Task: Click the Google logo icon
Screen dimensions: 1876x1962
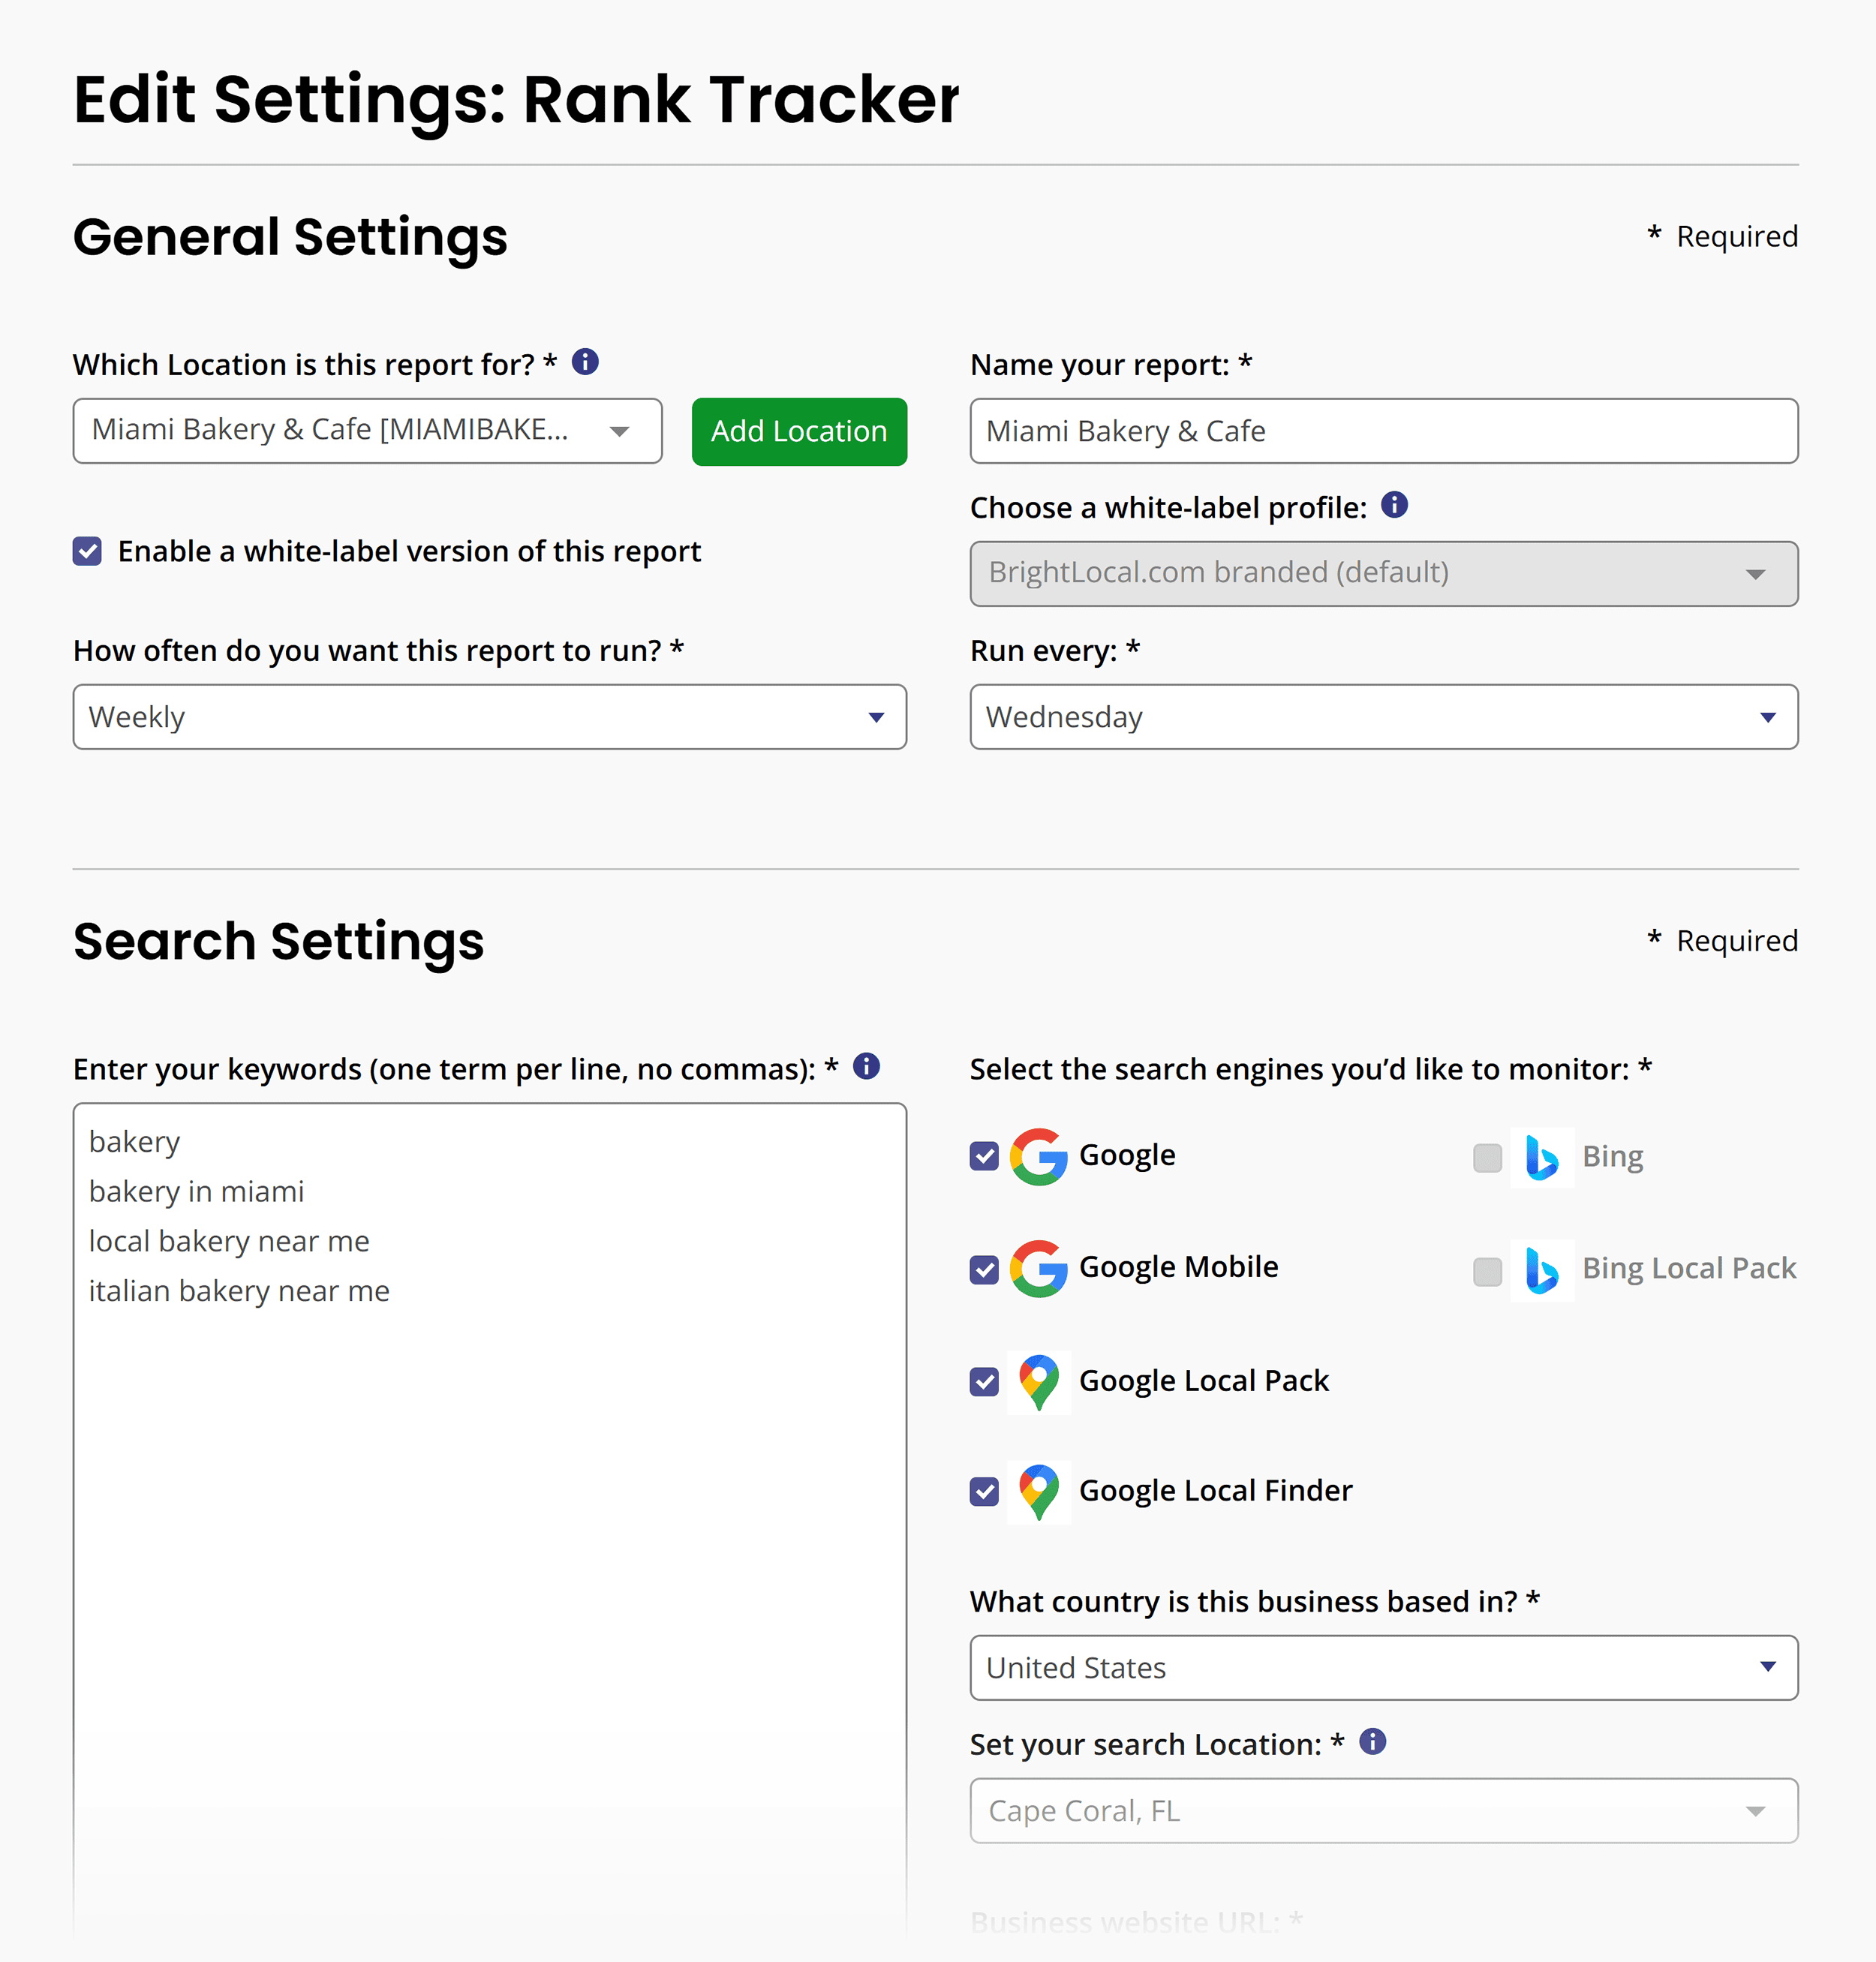Action: [x=1038, y=1155]
